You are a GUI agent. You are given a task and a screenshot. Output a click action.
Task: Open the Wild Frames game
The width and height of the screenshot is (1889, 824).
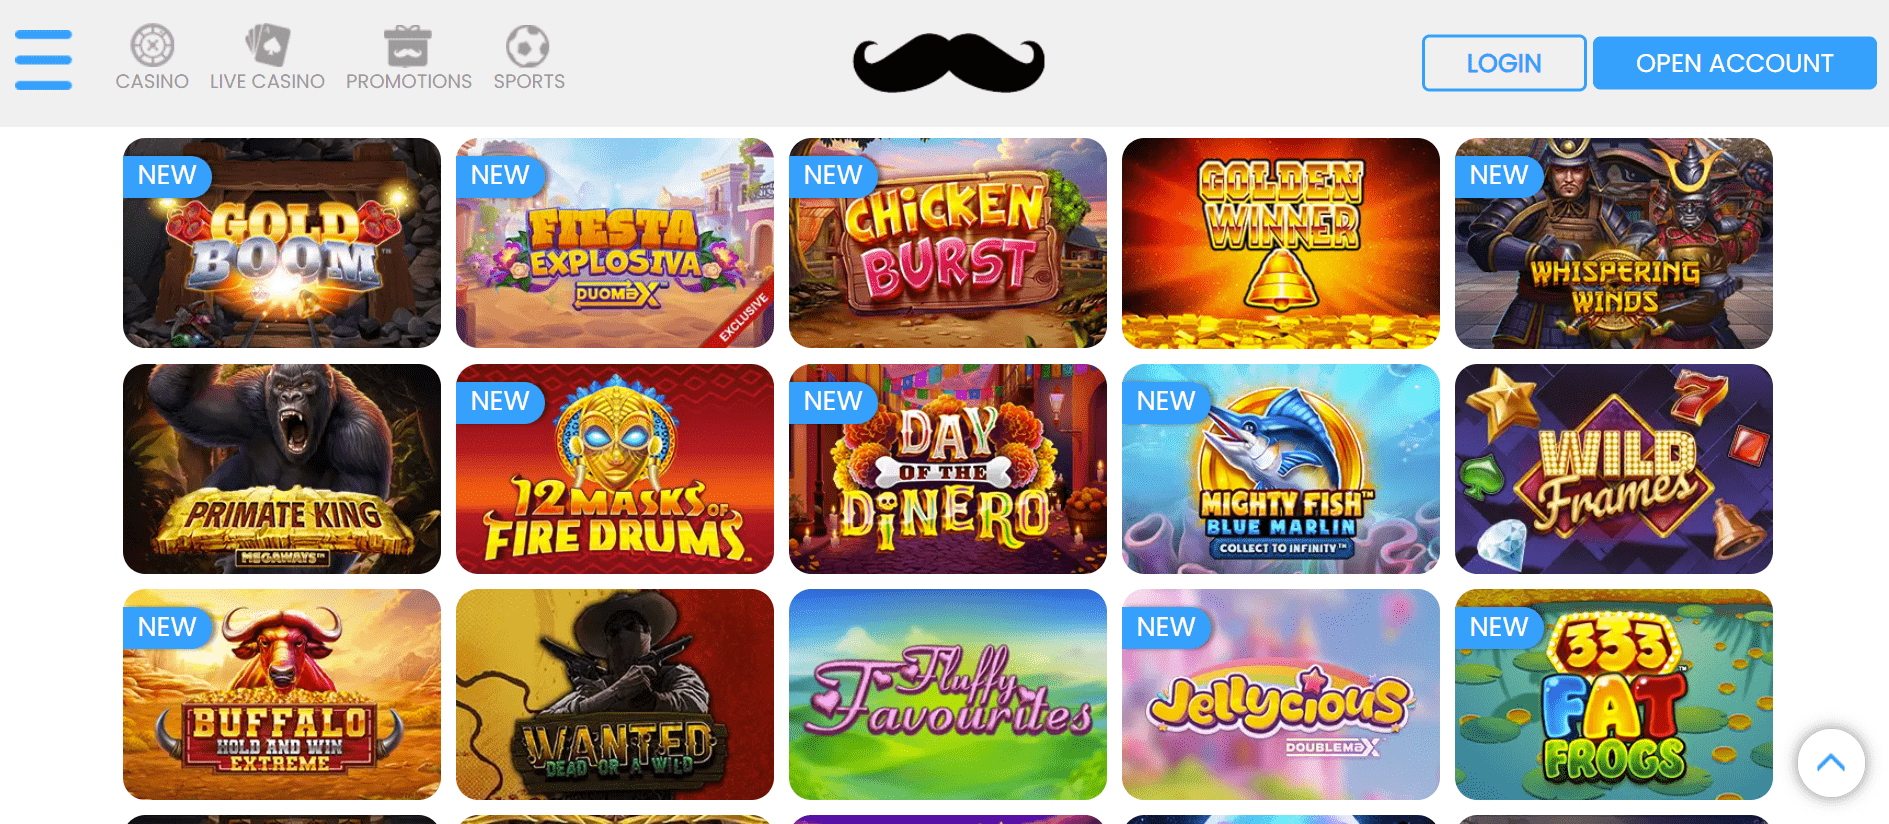point(1614,469)
